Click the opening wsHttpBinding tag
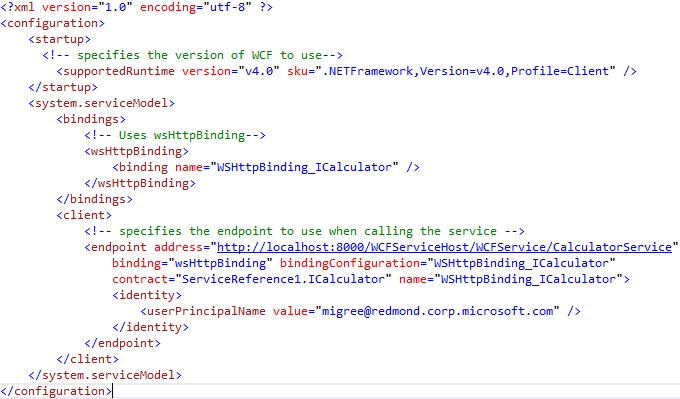 (137, 151)
